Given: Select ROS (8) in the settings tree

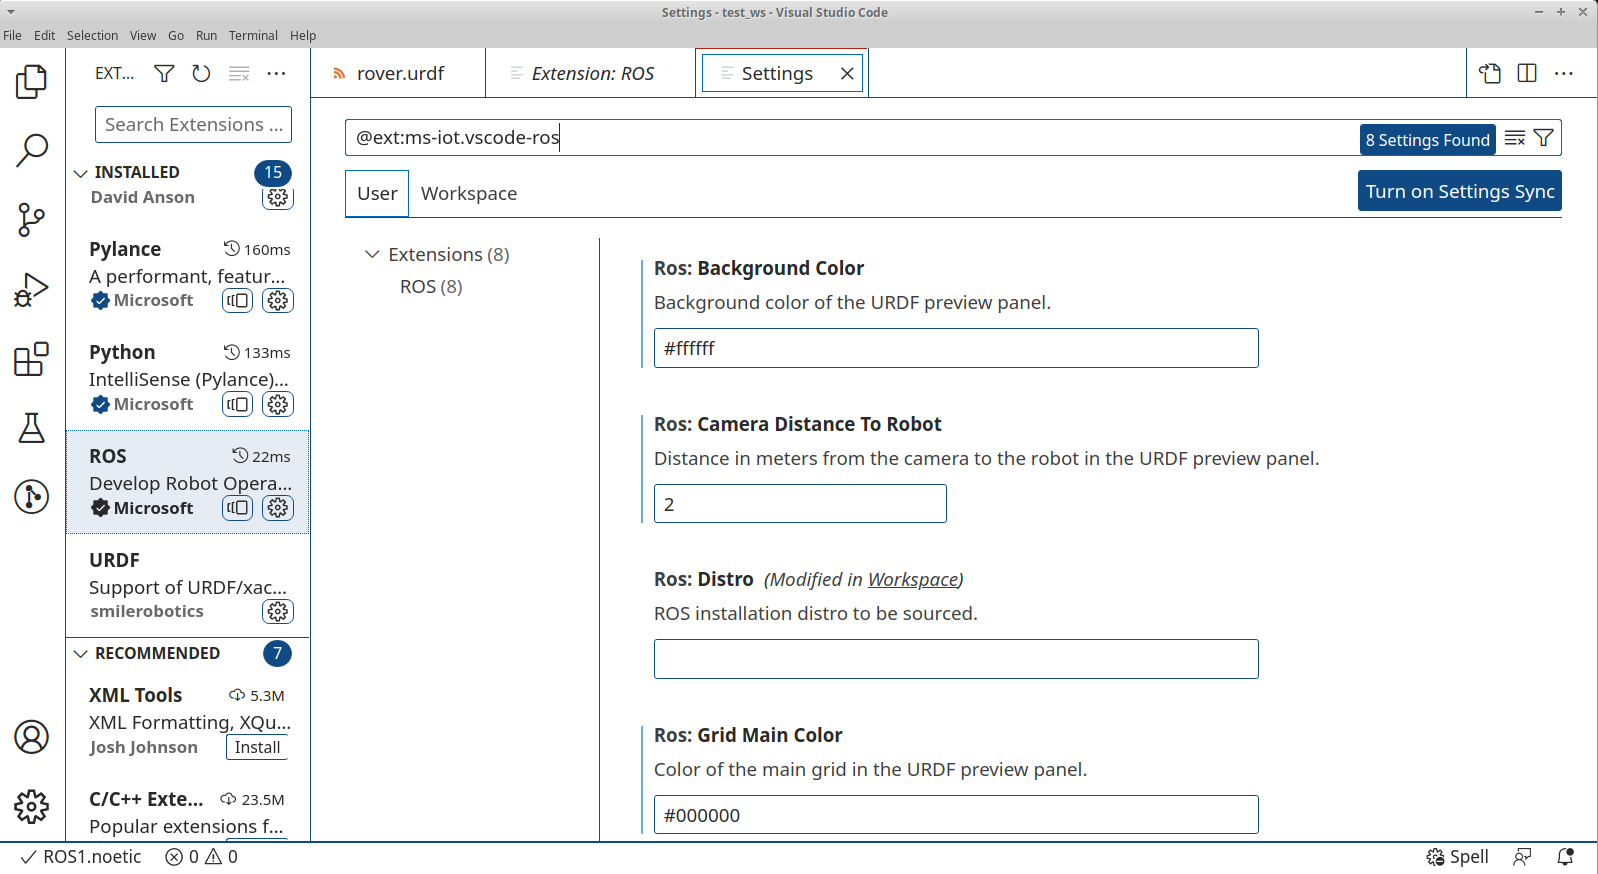Looking at the screenshot, I should pos(431,286).
